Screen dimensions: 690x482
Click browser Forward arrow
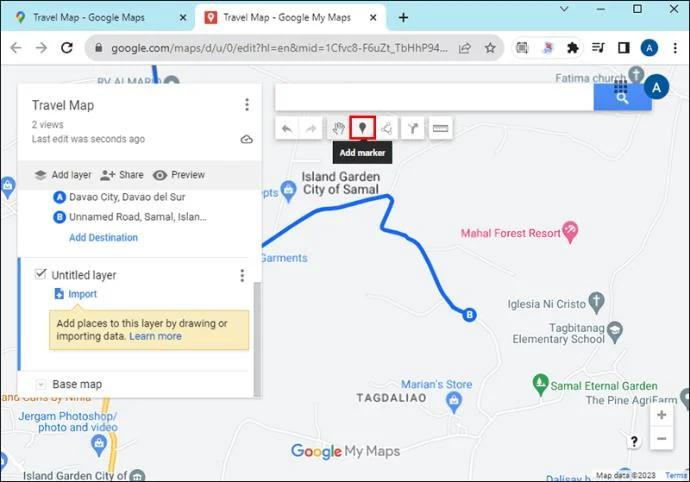click(x=41, y=48)
